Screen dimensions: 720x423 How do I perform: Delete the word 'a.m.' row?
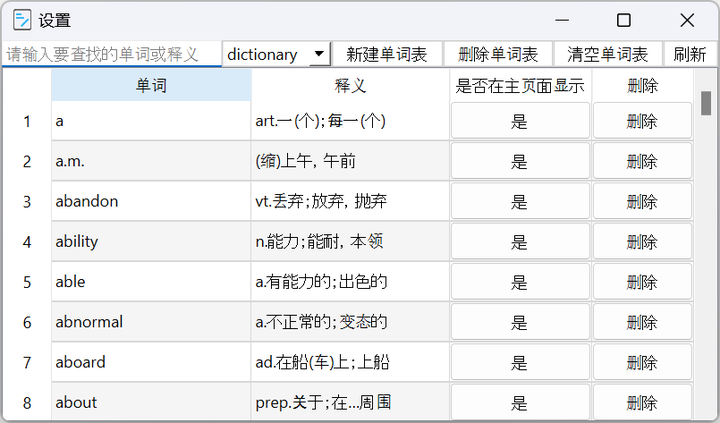641,161
